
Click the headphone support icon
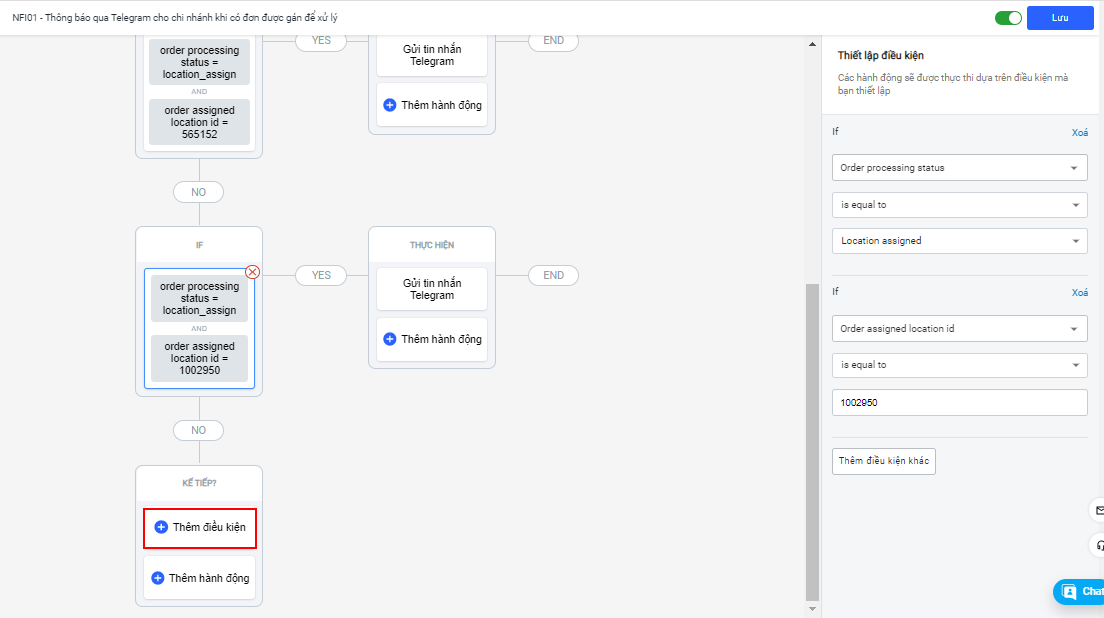1099,546
